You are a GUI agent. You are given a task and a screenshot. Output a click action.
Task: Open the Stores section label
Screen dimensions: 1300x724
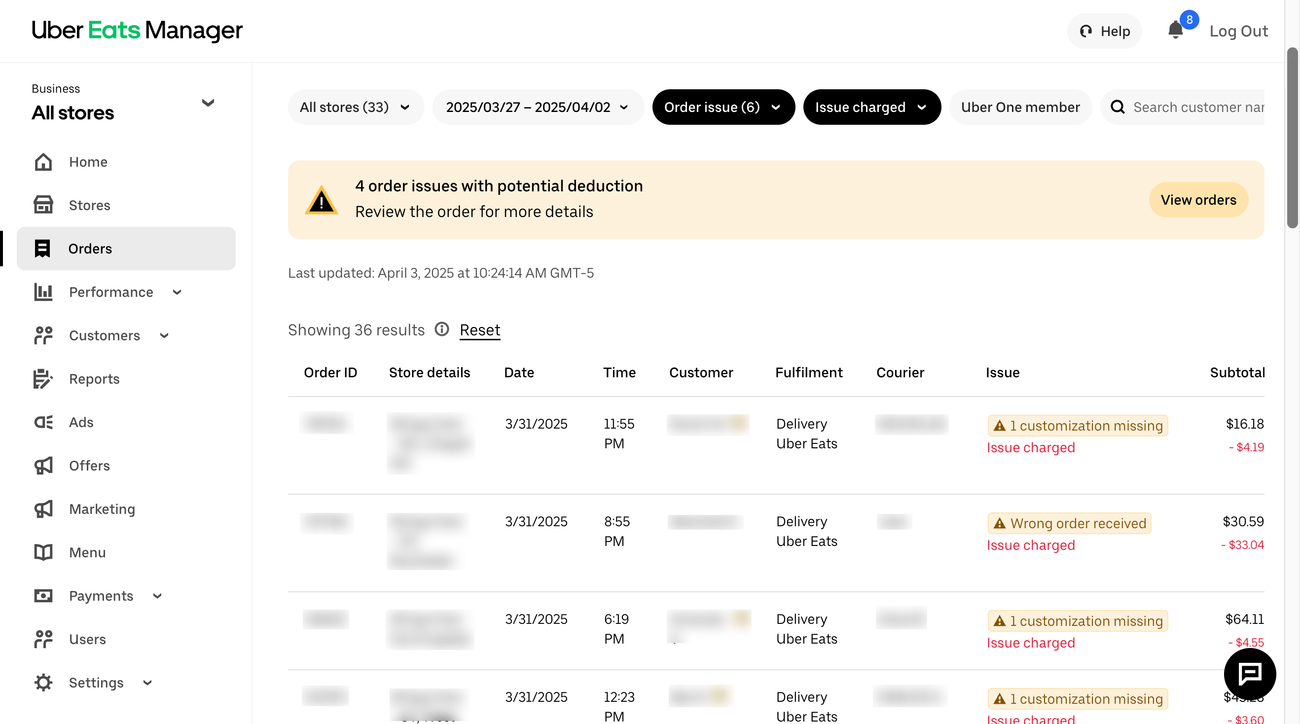[90, 205]
